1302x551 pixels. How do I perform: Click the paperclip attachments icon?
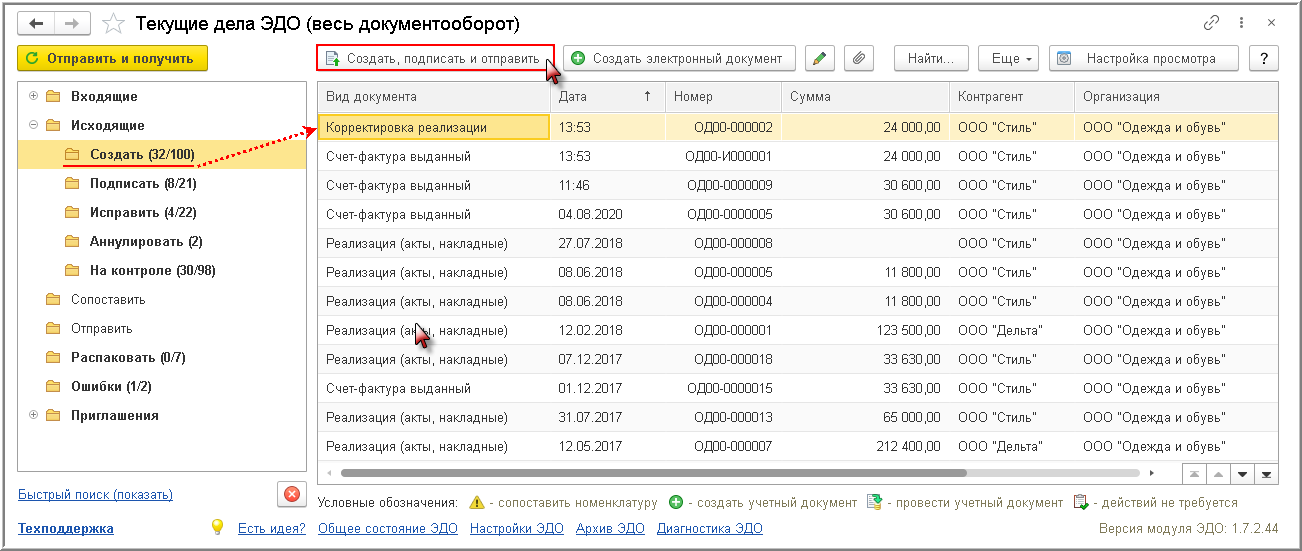point(858,59)
